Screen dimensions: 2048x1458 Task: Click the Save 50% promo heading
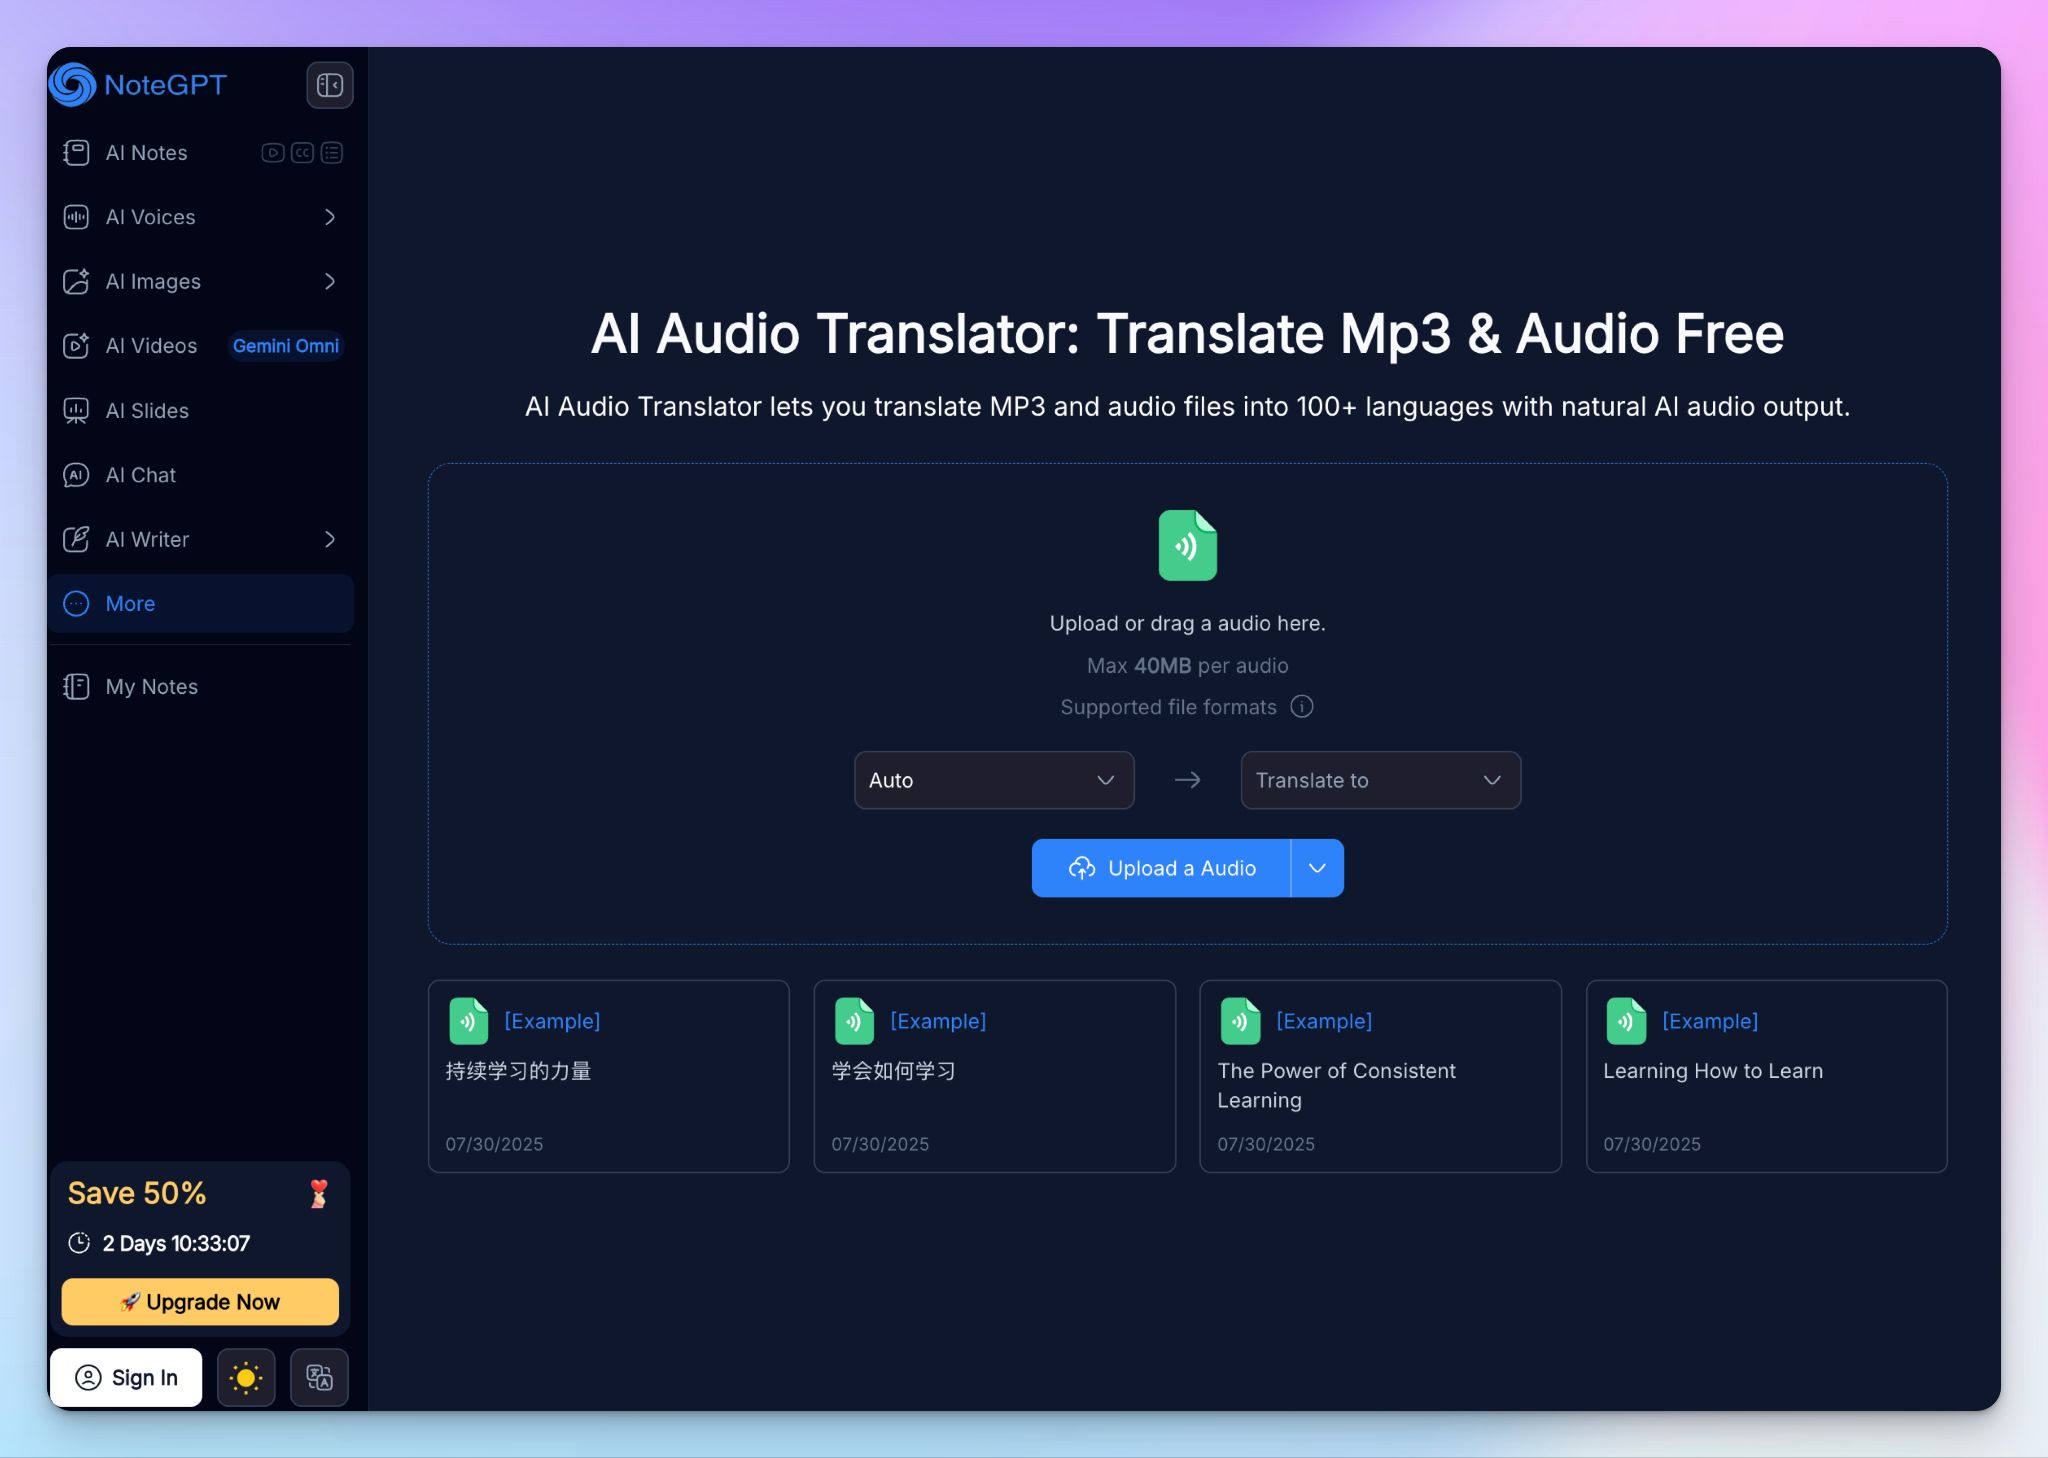click(137, 1193)
